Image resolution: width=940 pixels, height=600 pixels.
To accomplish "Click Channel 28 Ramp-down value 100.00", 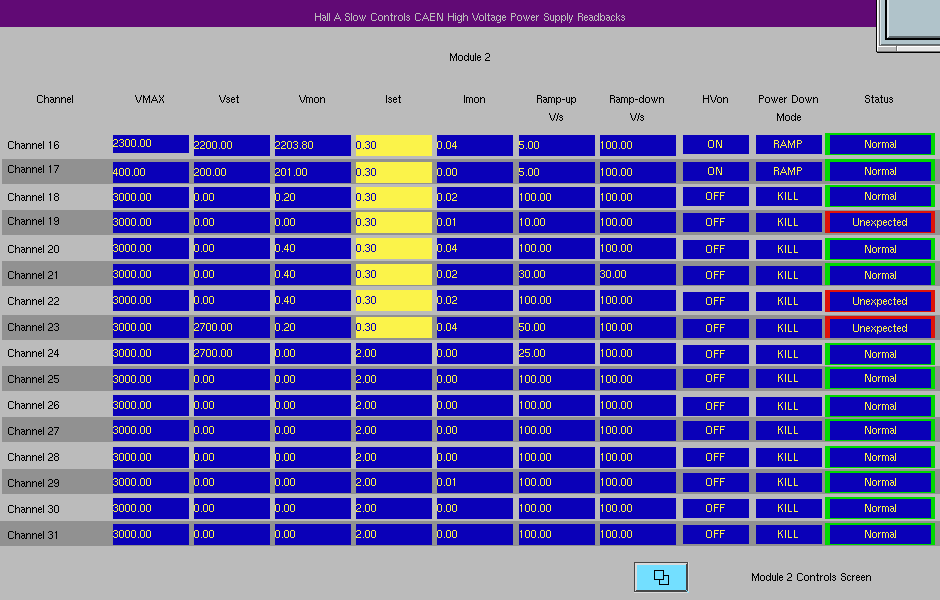I will click(638, 457).
